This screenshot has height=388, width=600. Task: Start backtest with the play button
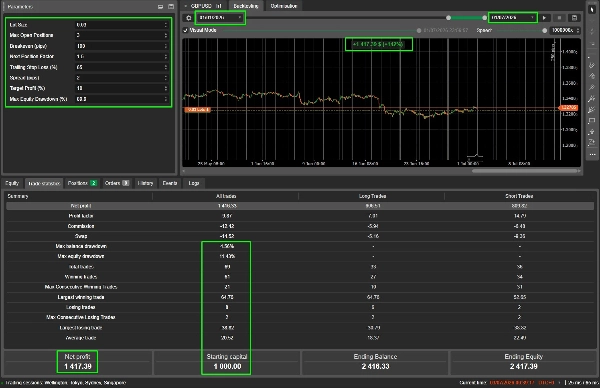pyautogui.click(x=545, y=18)
